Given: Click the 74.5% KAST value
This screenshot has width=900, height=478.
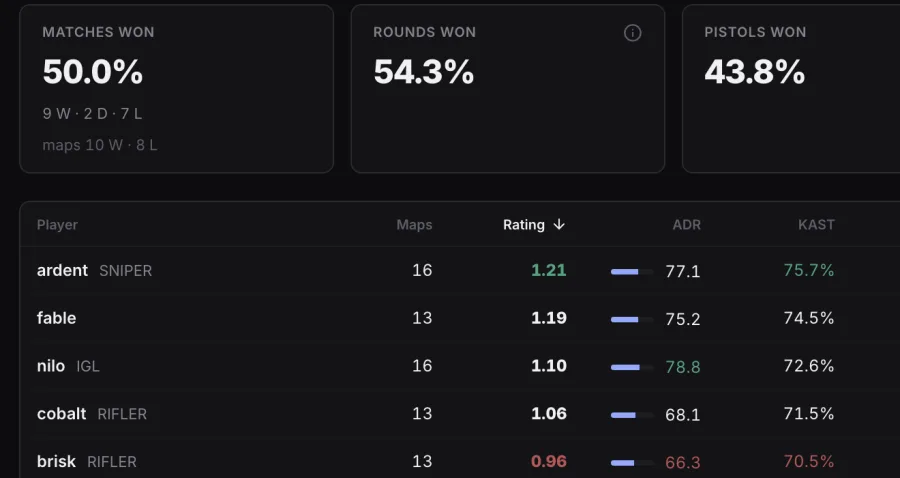Looking at the screenshot, I should 809,318.
